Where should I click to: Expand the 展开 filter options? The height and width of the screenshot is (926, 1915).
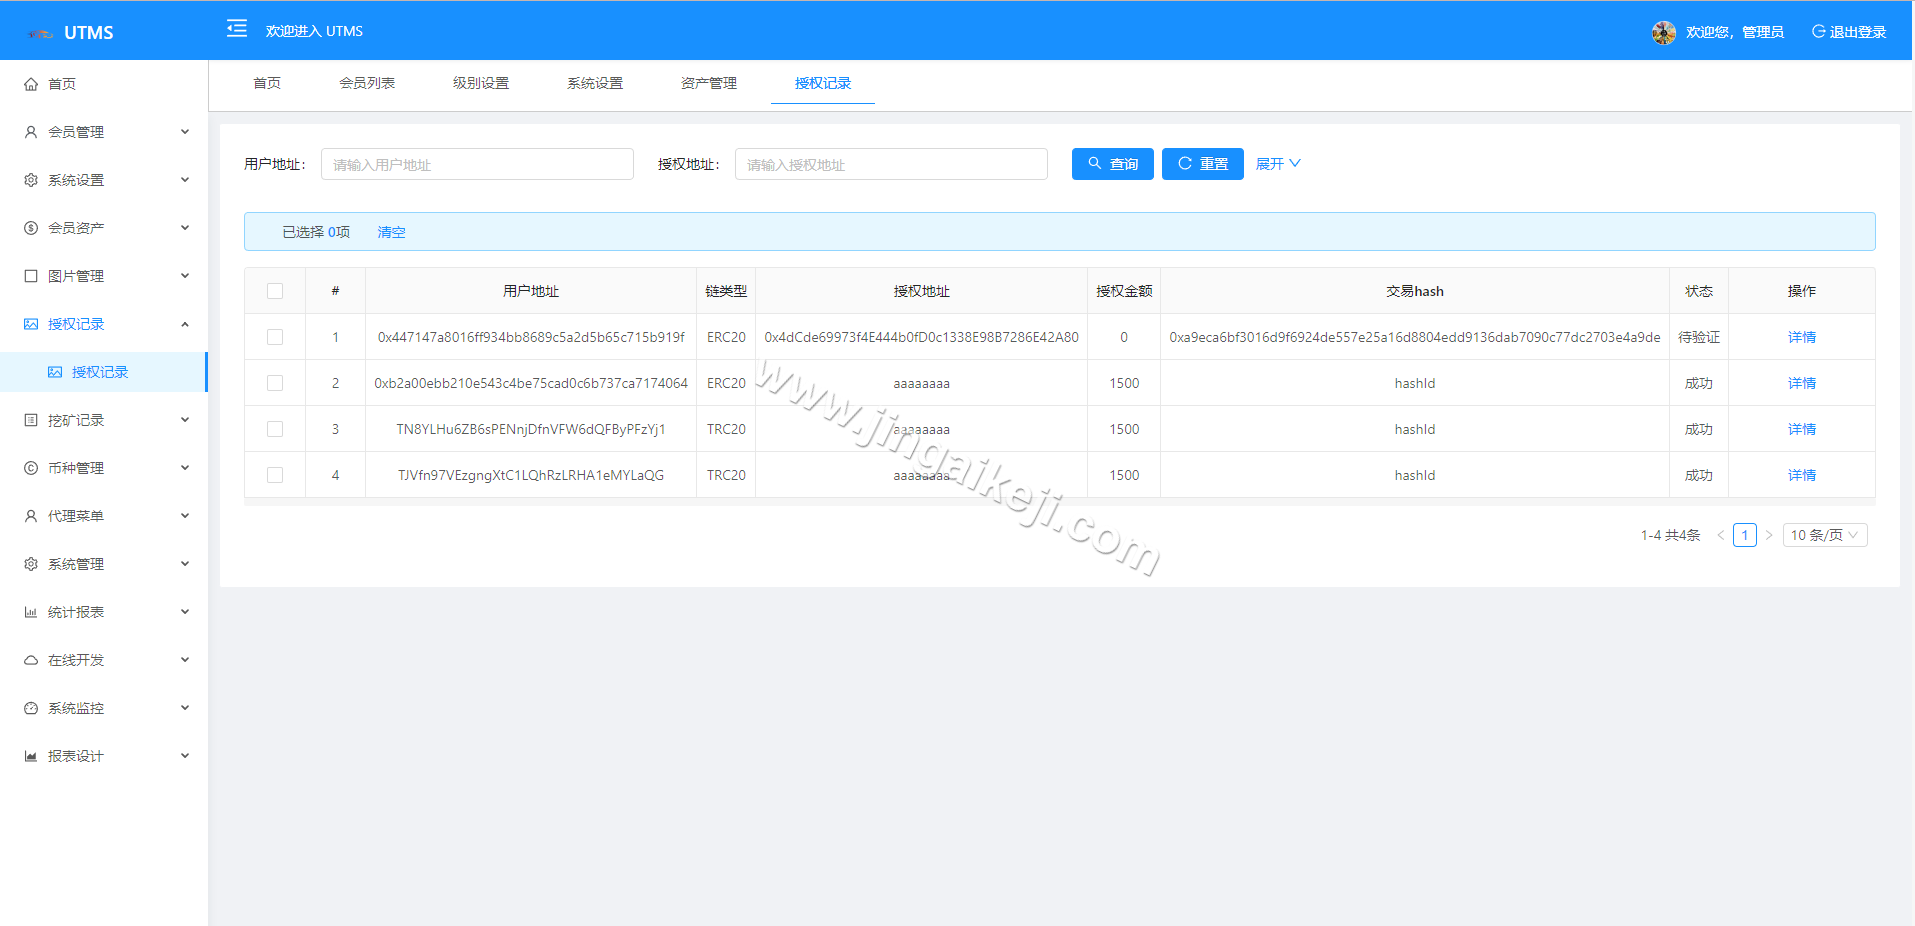[x=1277, y=163]
